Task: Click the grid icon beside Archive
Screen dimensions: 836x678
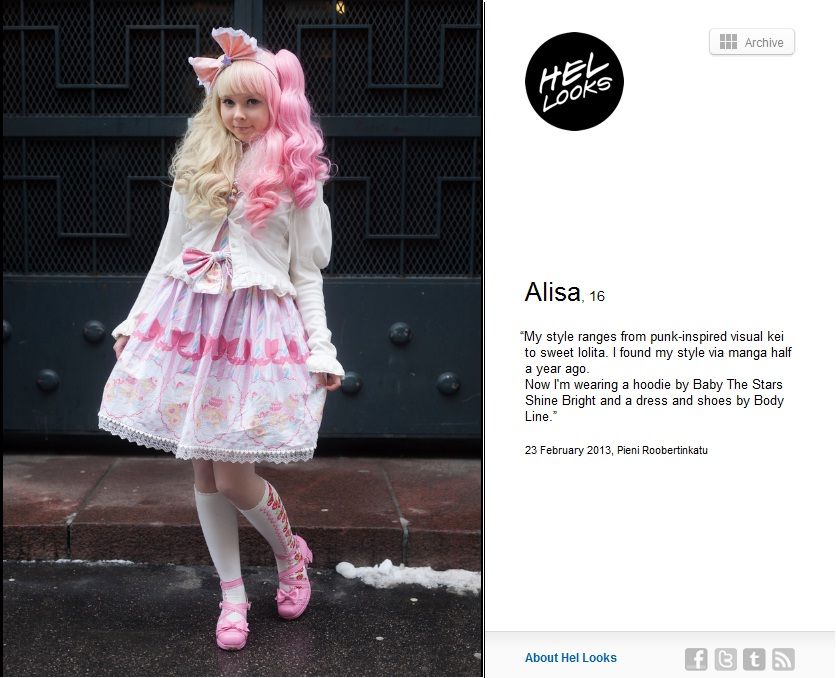Action: [728, 42]
